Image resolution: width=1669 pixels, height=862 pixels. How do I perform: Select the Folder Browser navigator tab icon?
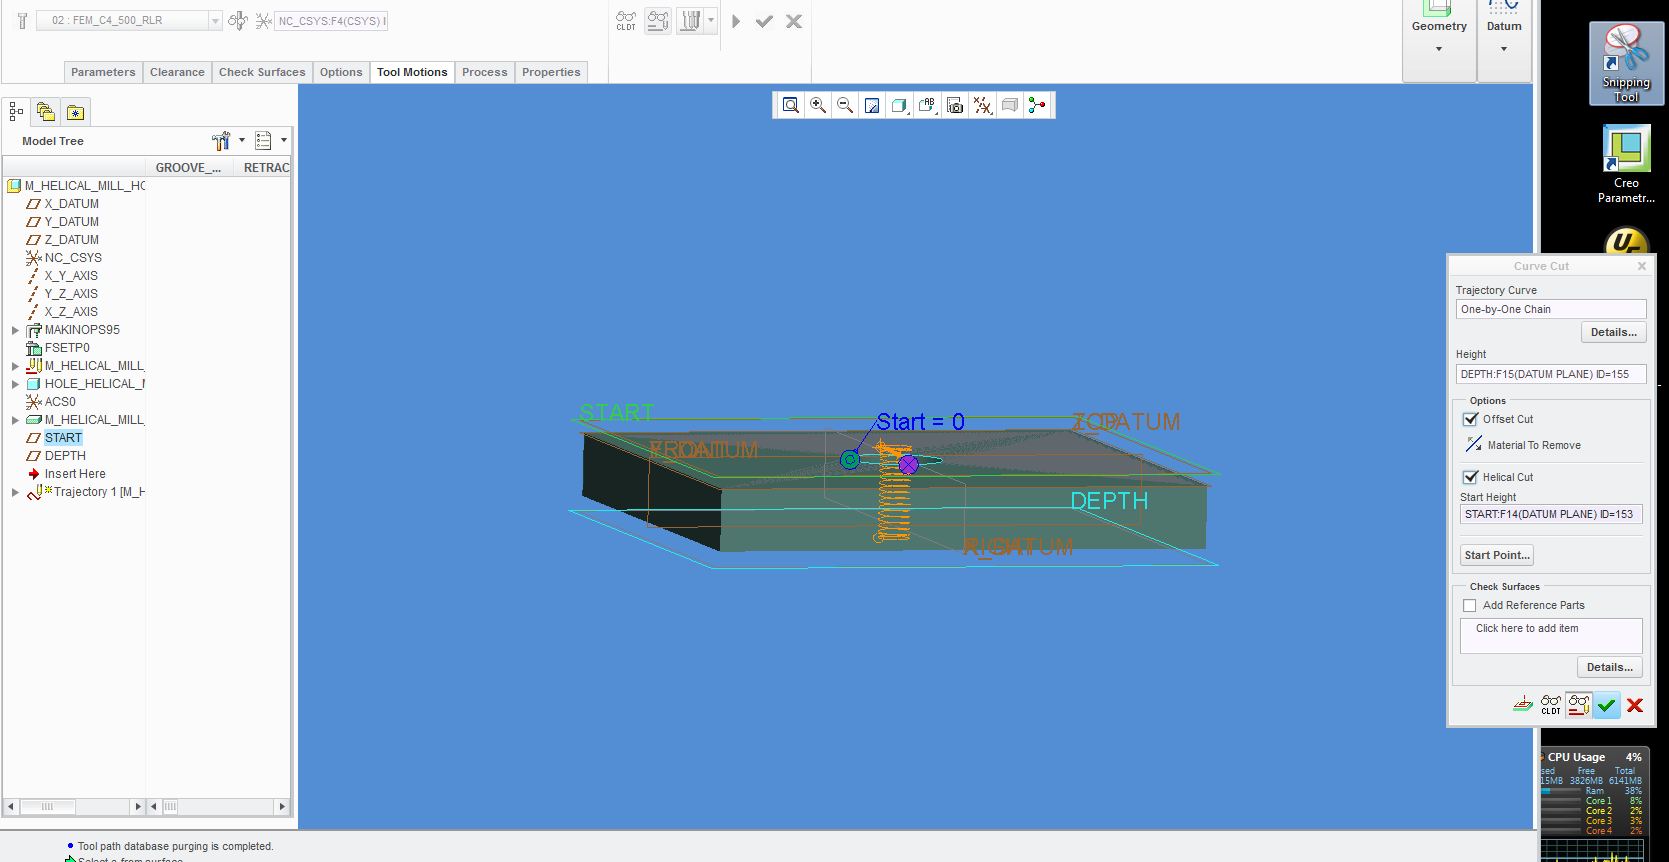(46, 112)
